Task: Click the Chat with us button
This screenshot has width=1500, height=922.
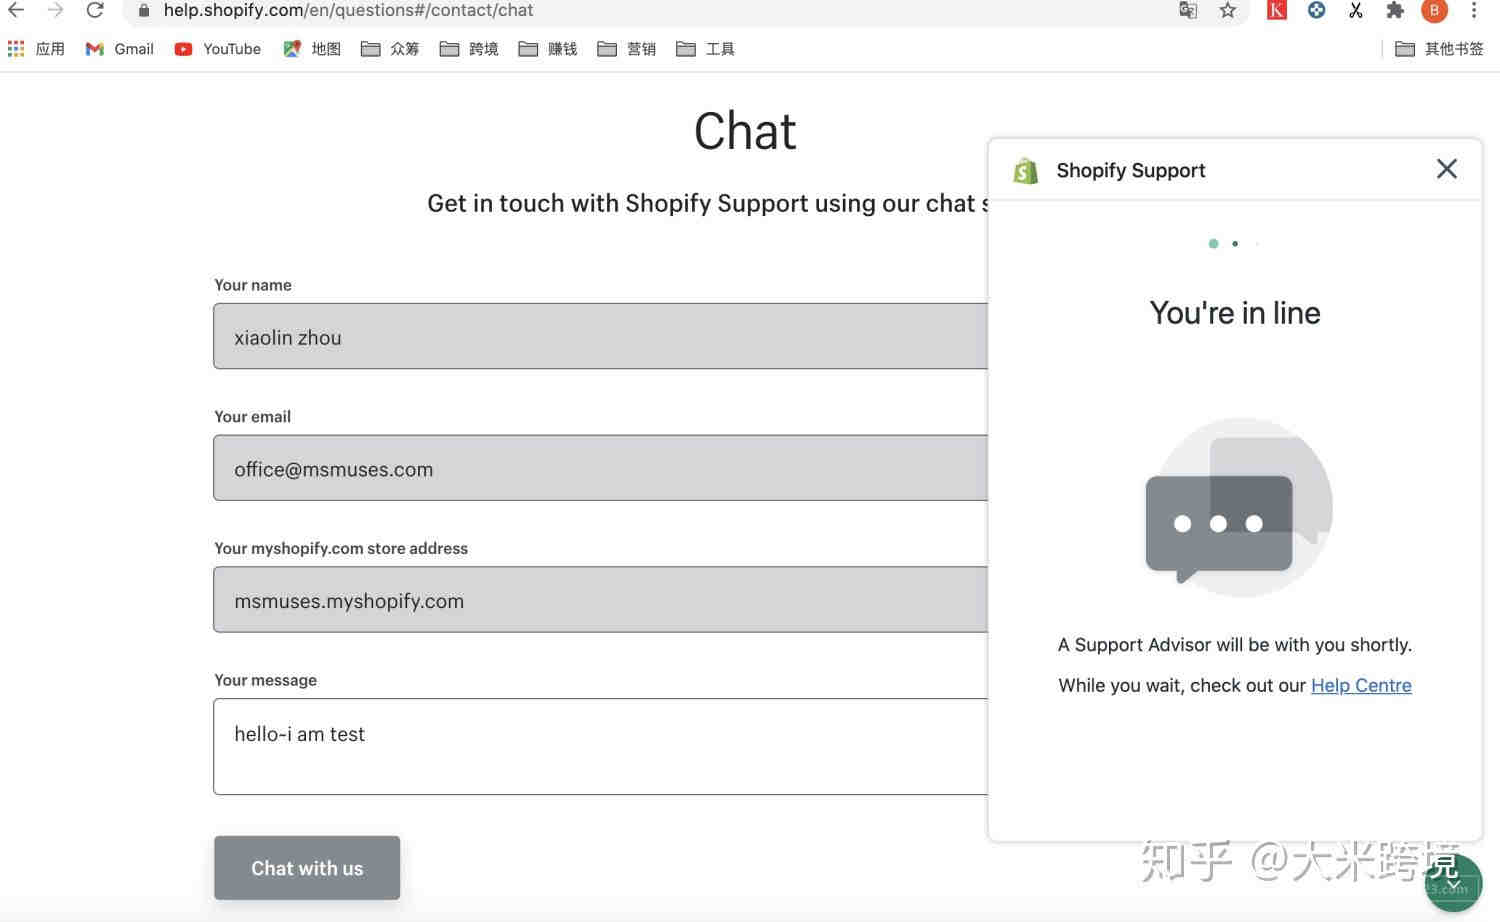Action: (x=307, y=868)
